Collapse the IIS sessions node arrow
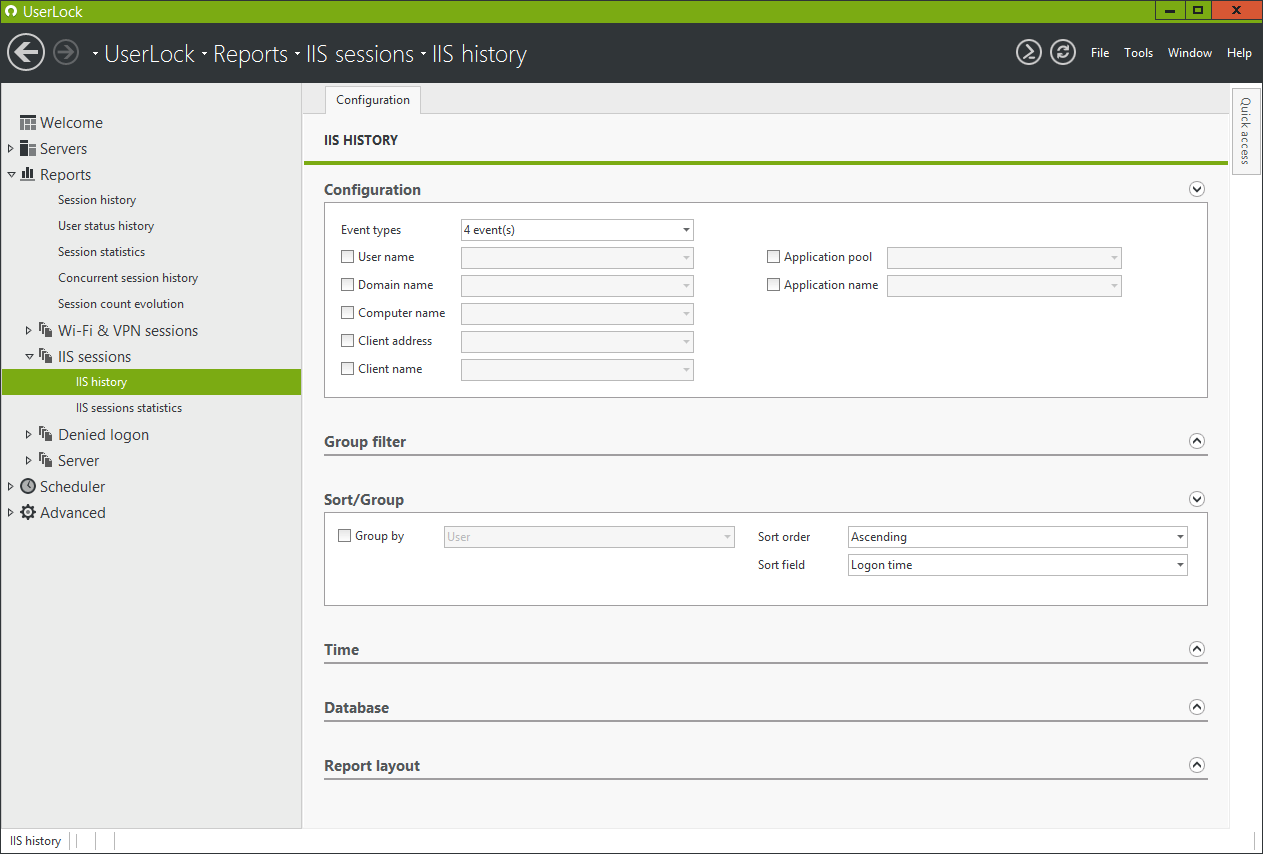1263x854 pixels. click(x=29, y=357)
